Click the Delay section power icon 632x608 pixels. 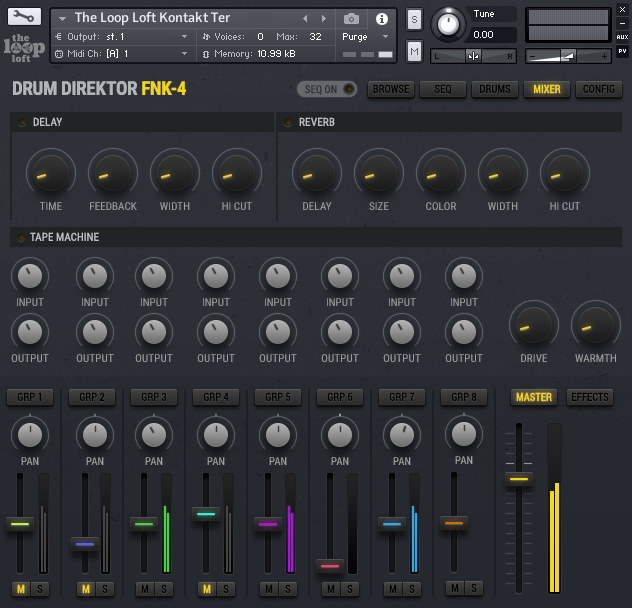(23, 122)
